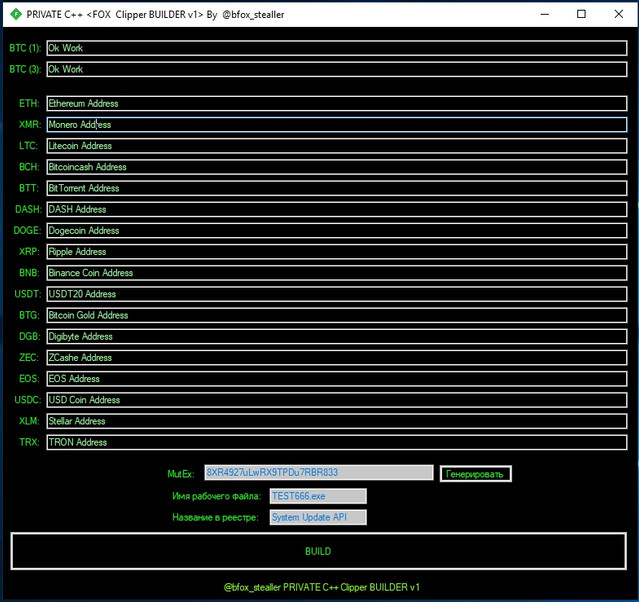Select the System Update API field
The height and width of the screenshot is (602, 639).
coord(318,518)
